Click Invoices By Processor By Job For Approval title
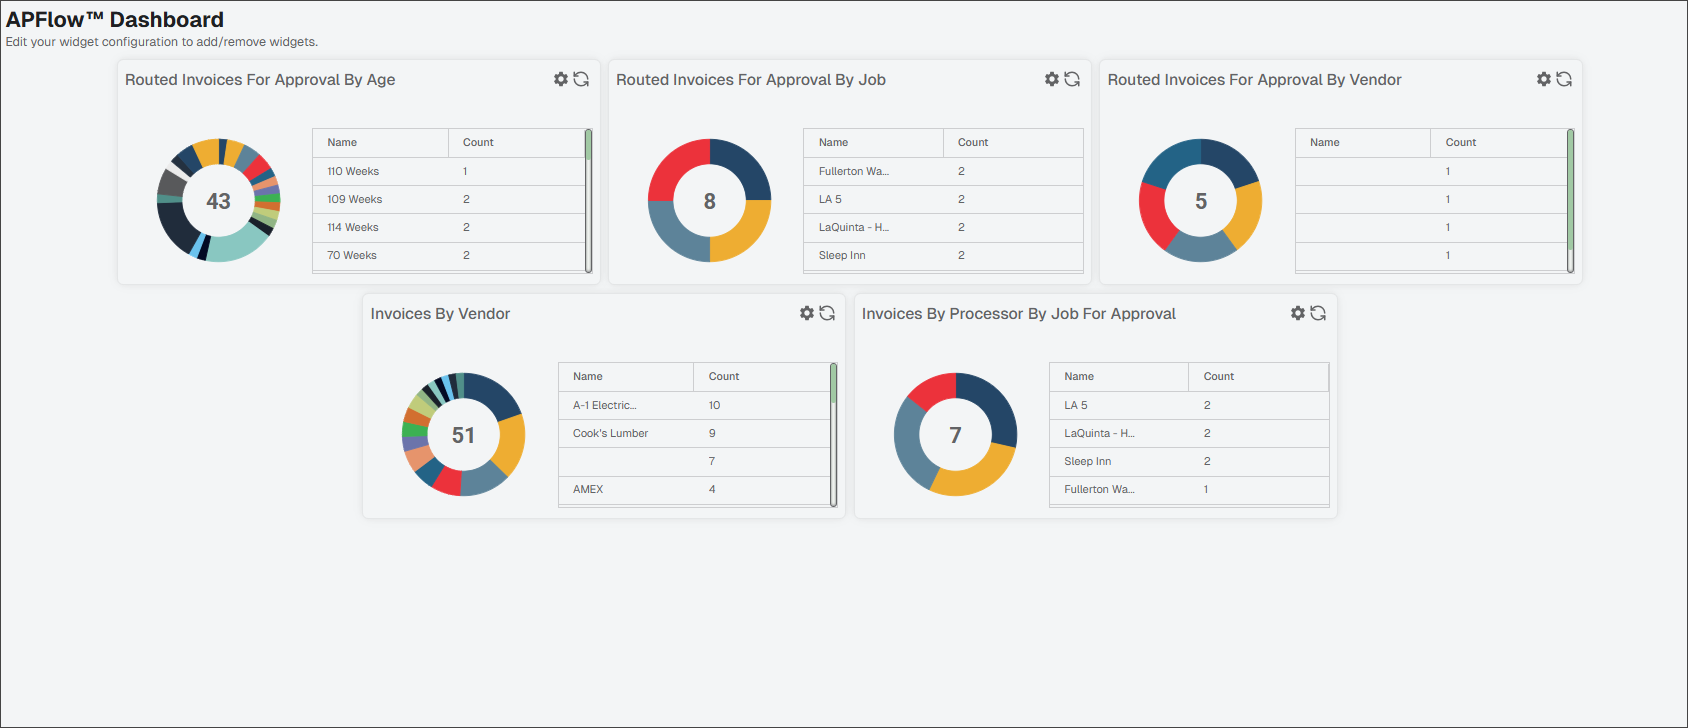This screenshot has width=1688, height=728. pos(1019,314)
